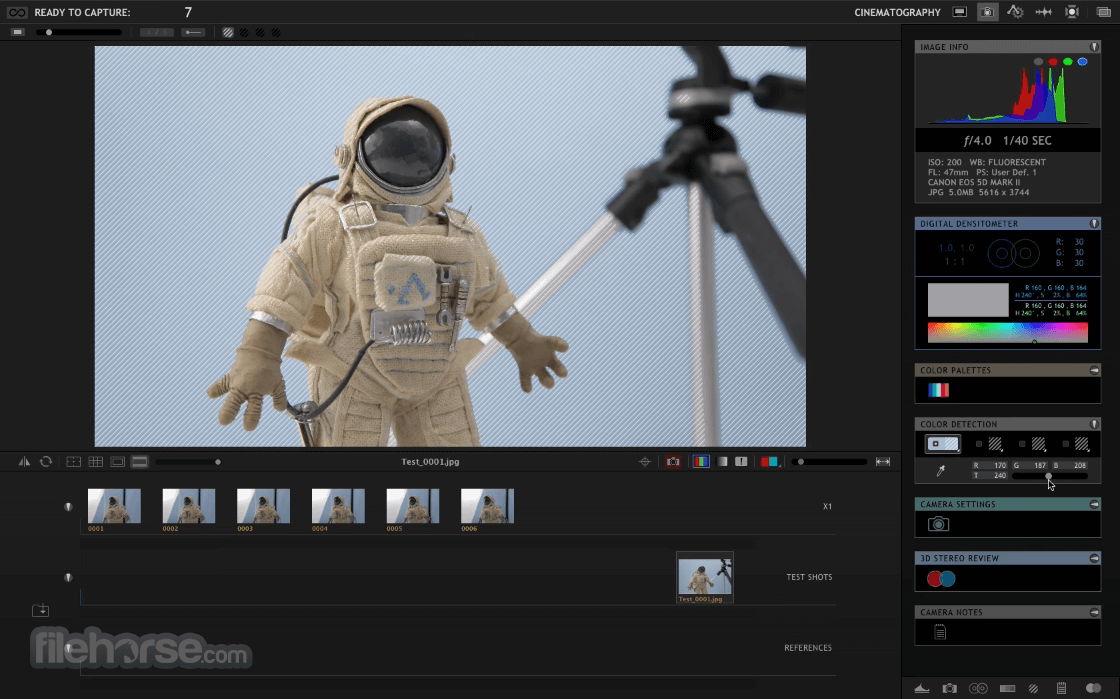
Task: Select the eyedropper in Color Detection panel
Action: [x=940, y=469]
